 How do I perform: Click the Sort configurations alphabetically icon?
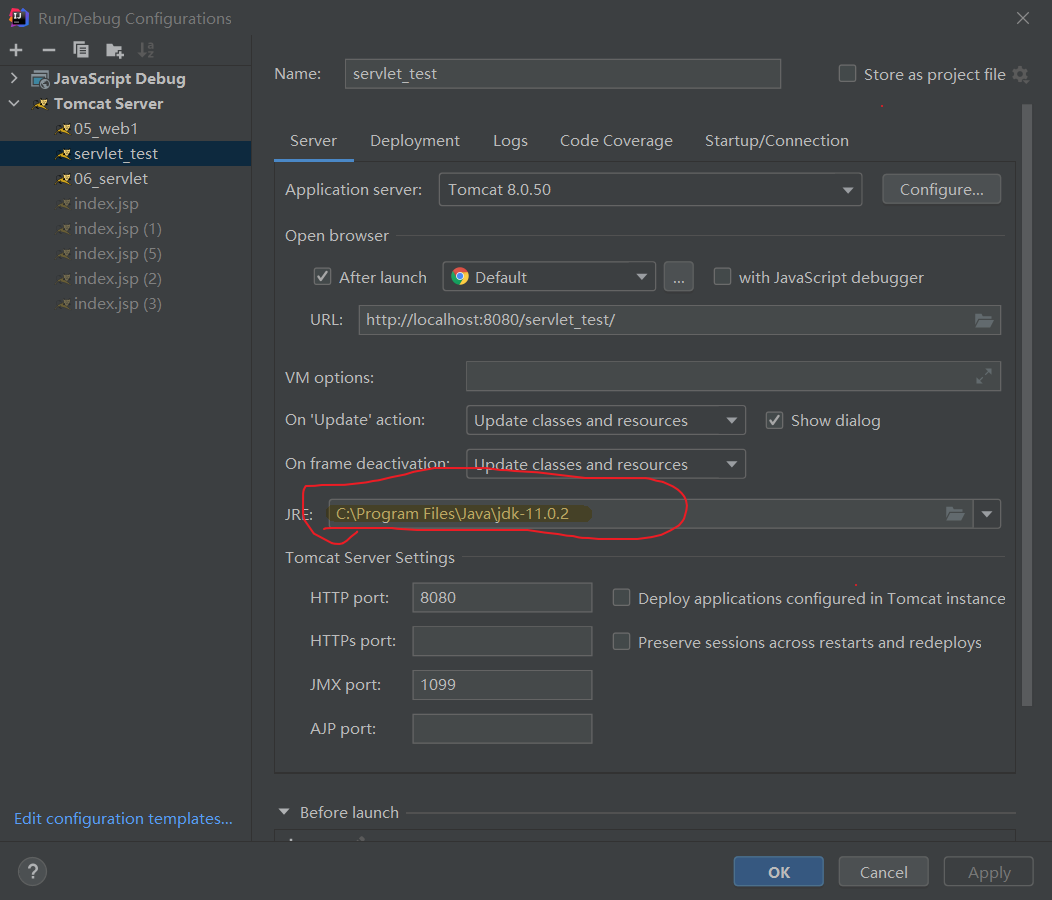pos(146,50)
